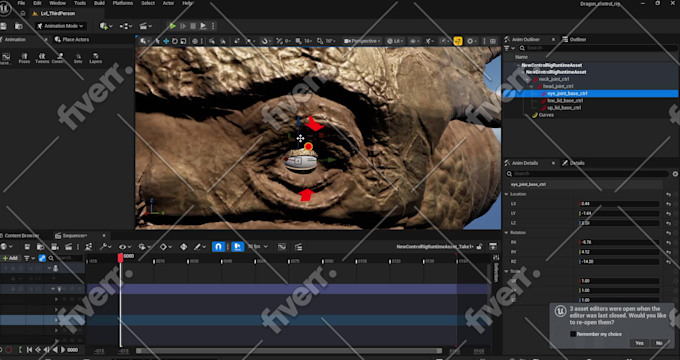Open the Blueprints dropdown in main toolbar

click(x=126, y=26)
